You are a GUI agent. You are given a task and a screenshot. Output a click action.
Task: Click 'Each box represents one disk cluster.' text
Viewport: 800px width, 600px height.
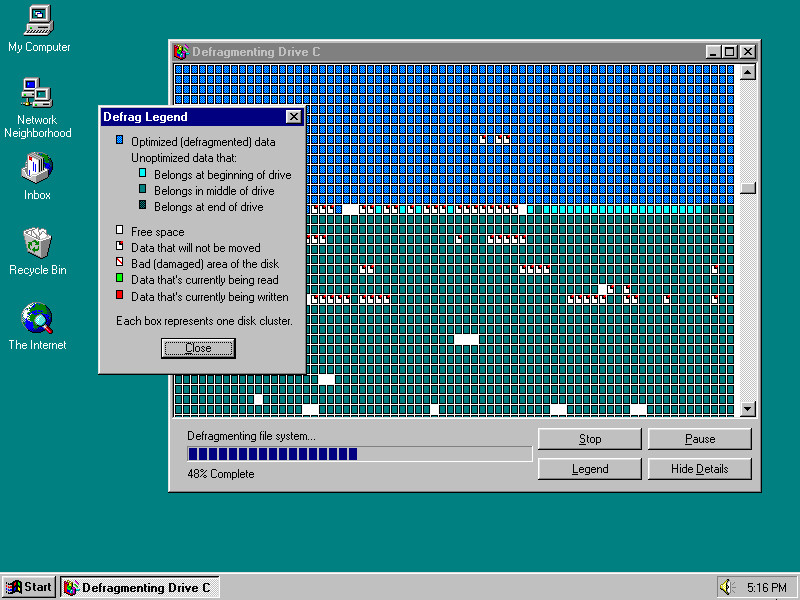204,321
